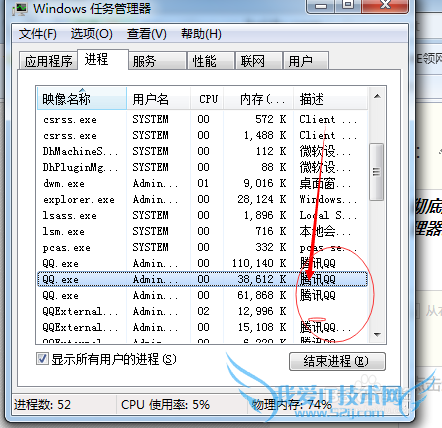Viewport: 442px width, 428px height.
Task: Select the QQExternal row using 15,108 K
Action: [202, 327]
